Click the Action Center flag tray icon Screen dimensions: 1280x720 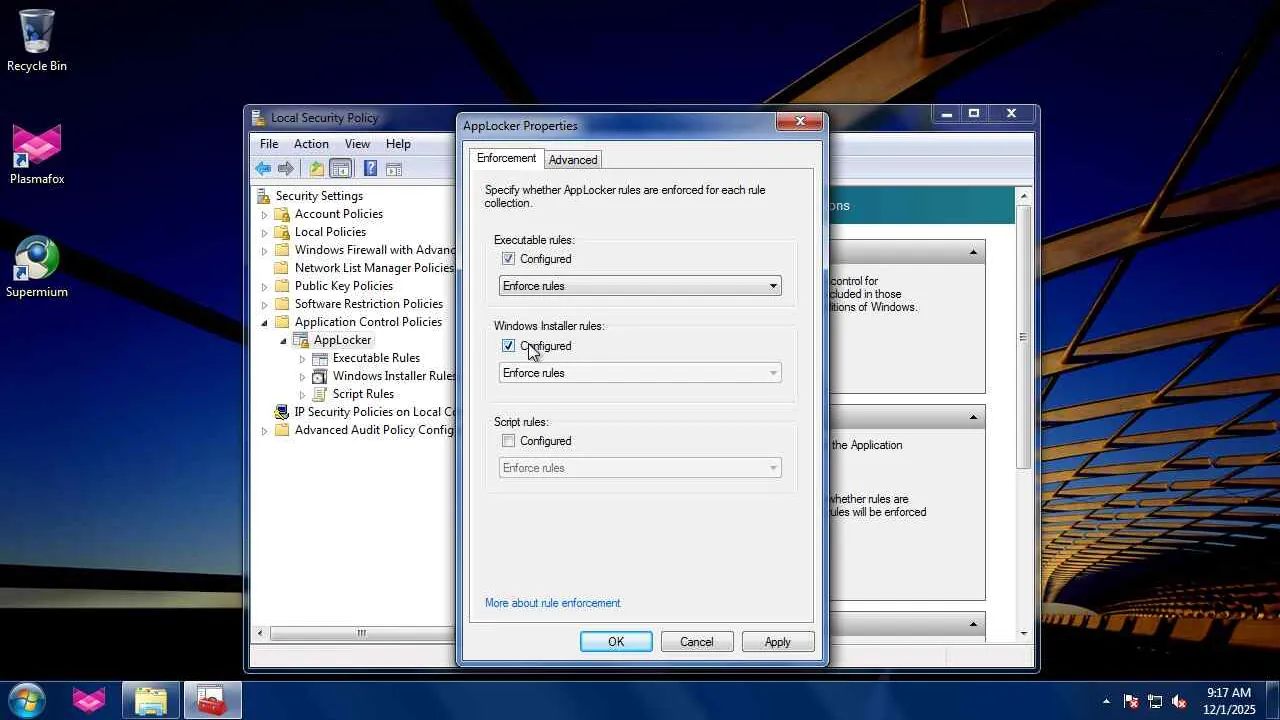tap(1131, 701)
